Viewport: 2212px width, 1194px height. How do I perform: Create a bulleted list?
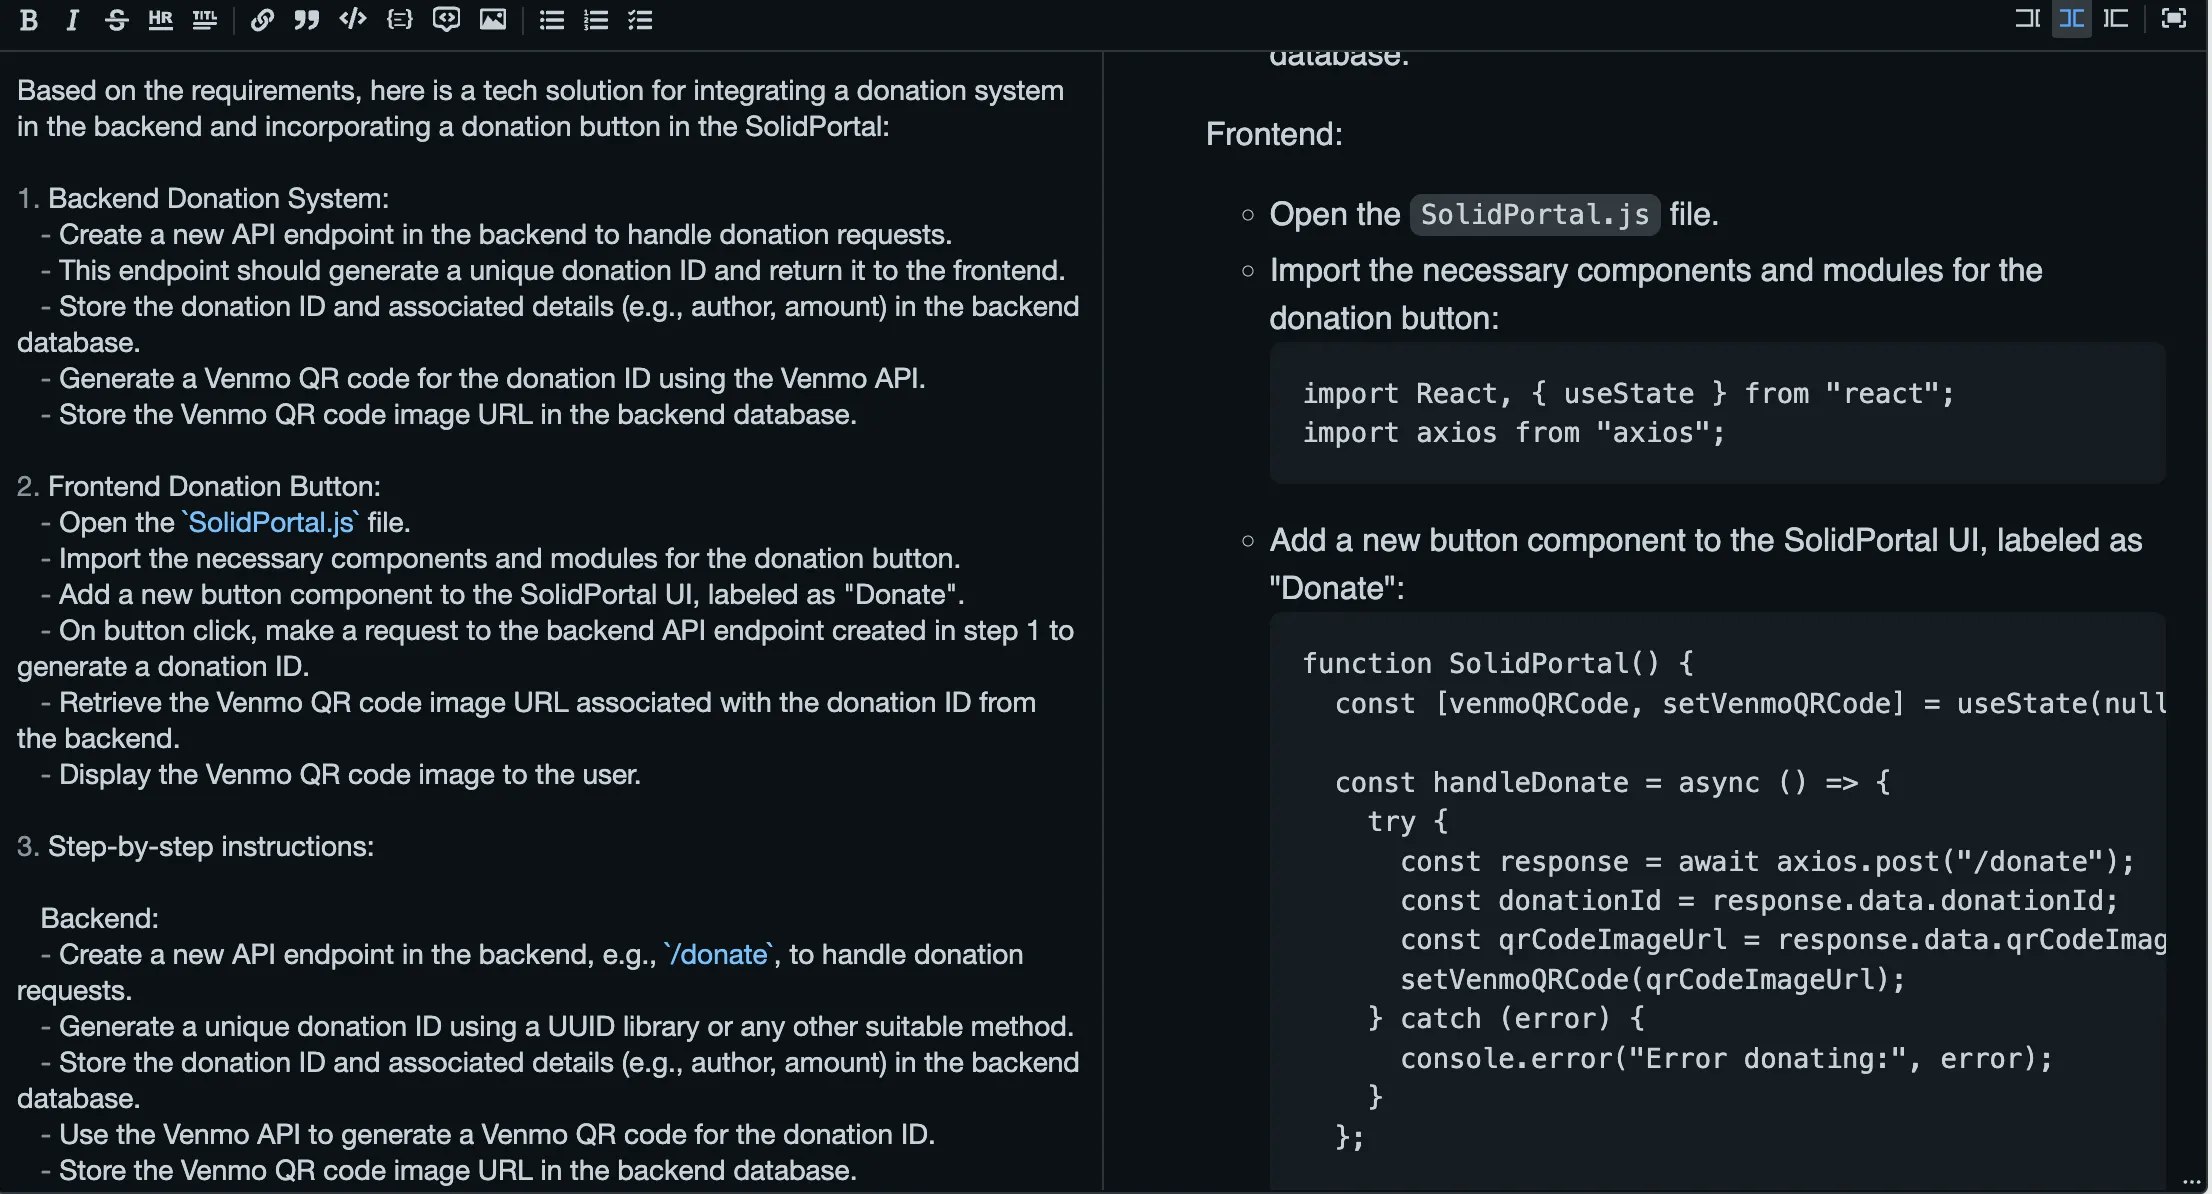pyautogui.click(x=551, y=20)
